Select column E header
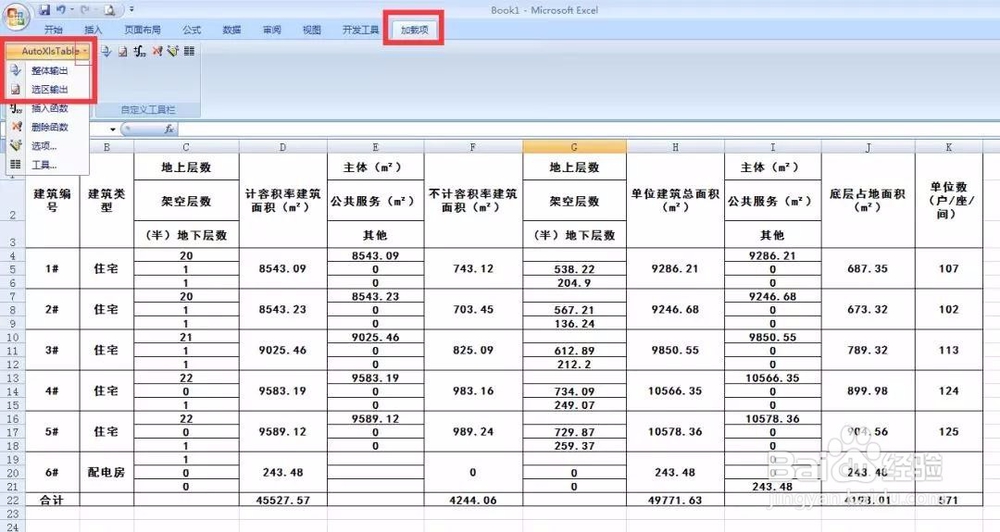This screenshot has height=532, width=1000. 376,147
